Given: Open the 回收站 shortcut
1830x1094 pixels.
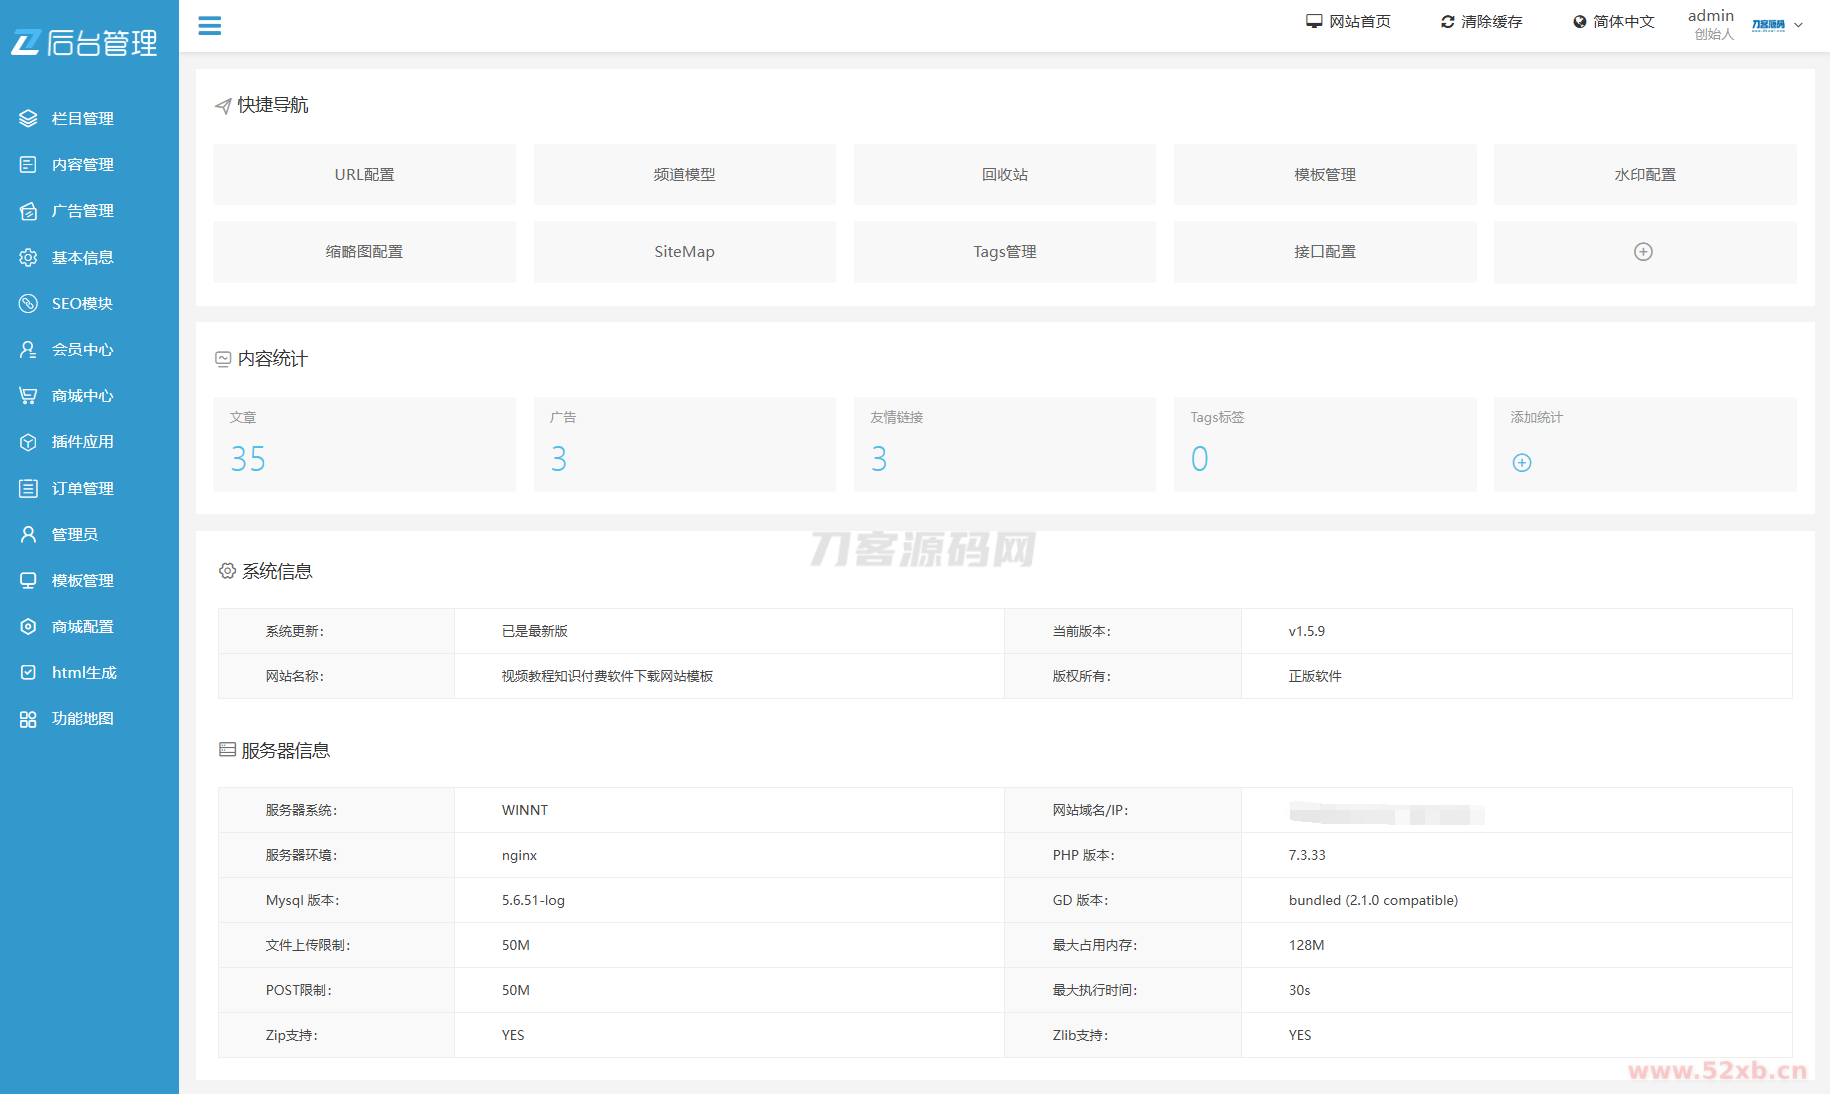Looking at the screenshot, I should 1004,175.
